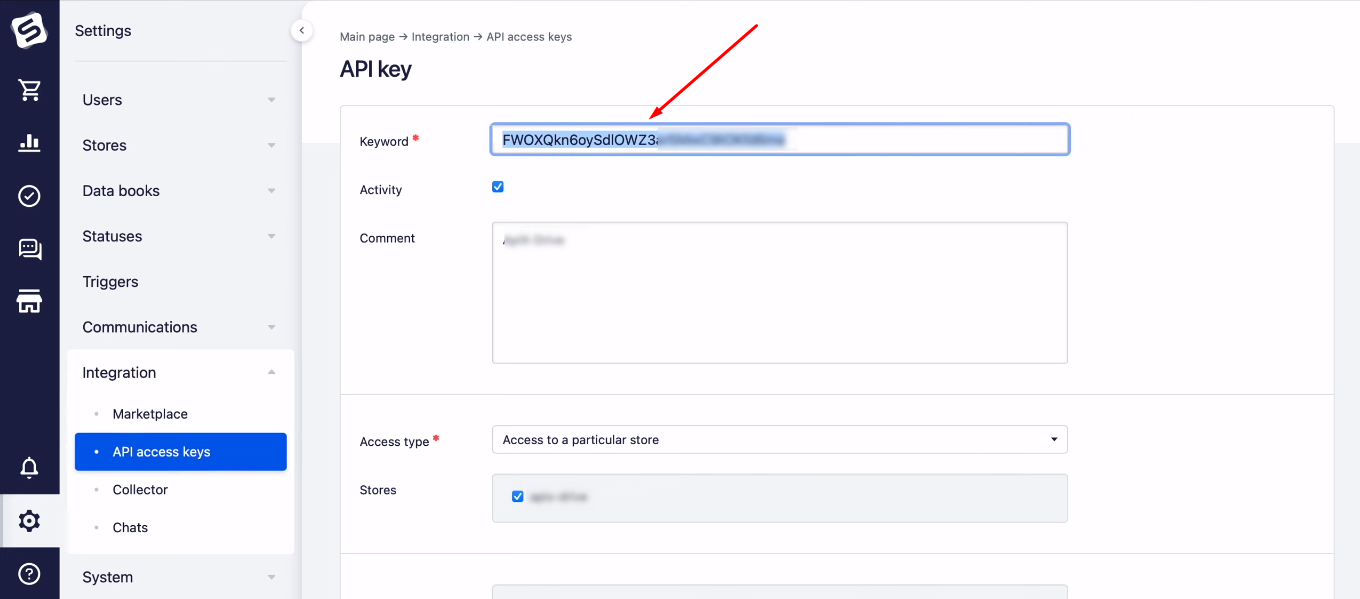Click the Access type field label
This screenshot has height=599, width=1360.
coord(394,442)
